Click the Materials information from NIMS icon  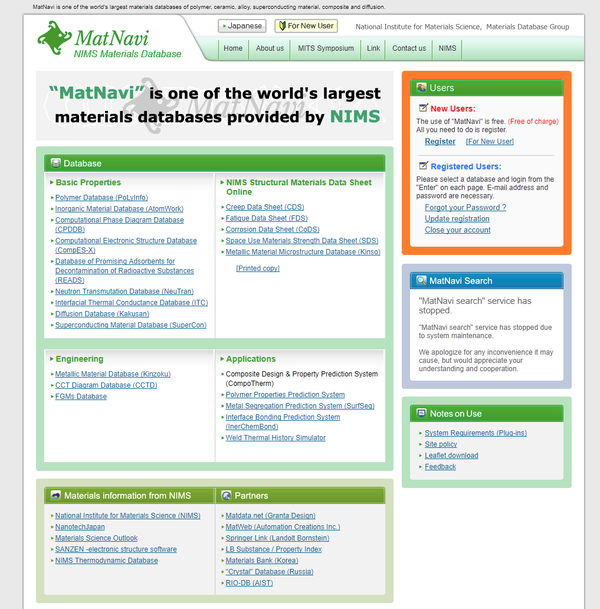coord(56,495)
